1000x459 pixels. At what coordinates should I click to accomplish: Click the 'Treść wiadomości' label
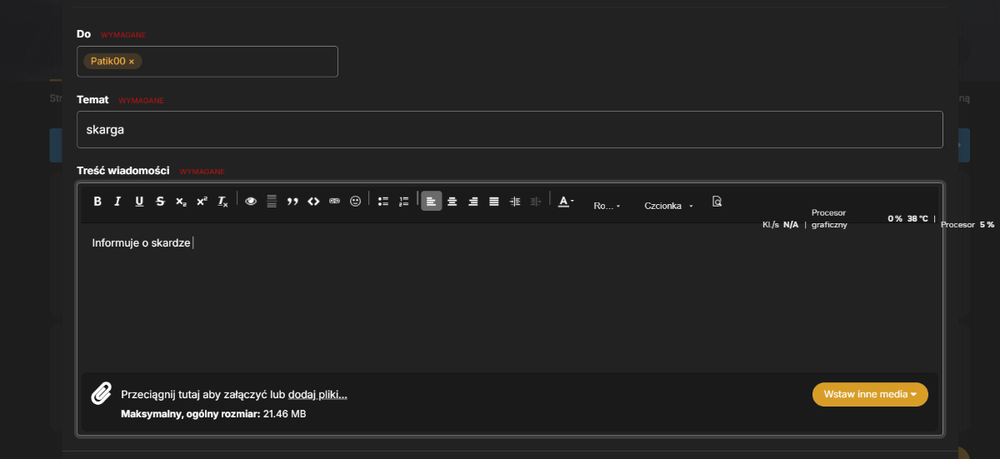point(123,170)
